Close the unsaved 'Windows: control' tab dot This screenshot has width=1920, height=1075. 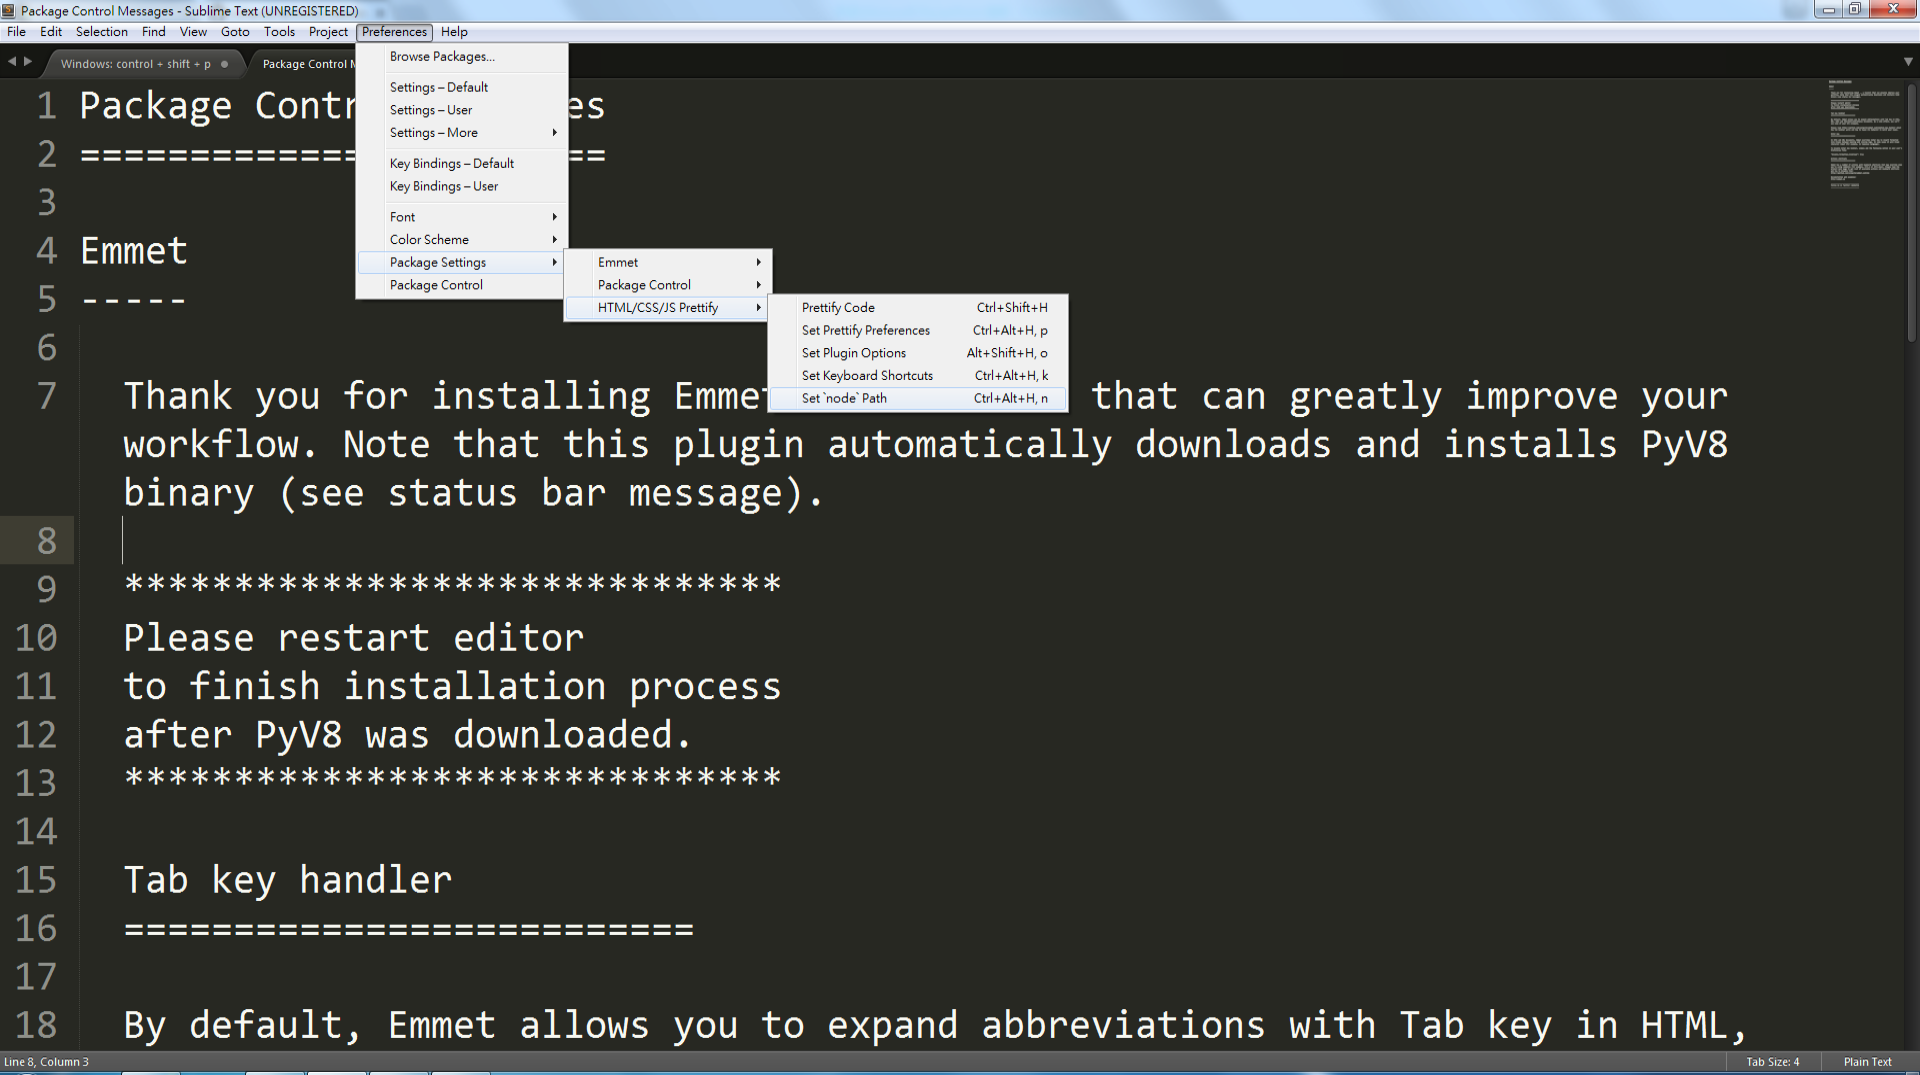tap(224, 64)
